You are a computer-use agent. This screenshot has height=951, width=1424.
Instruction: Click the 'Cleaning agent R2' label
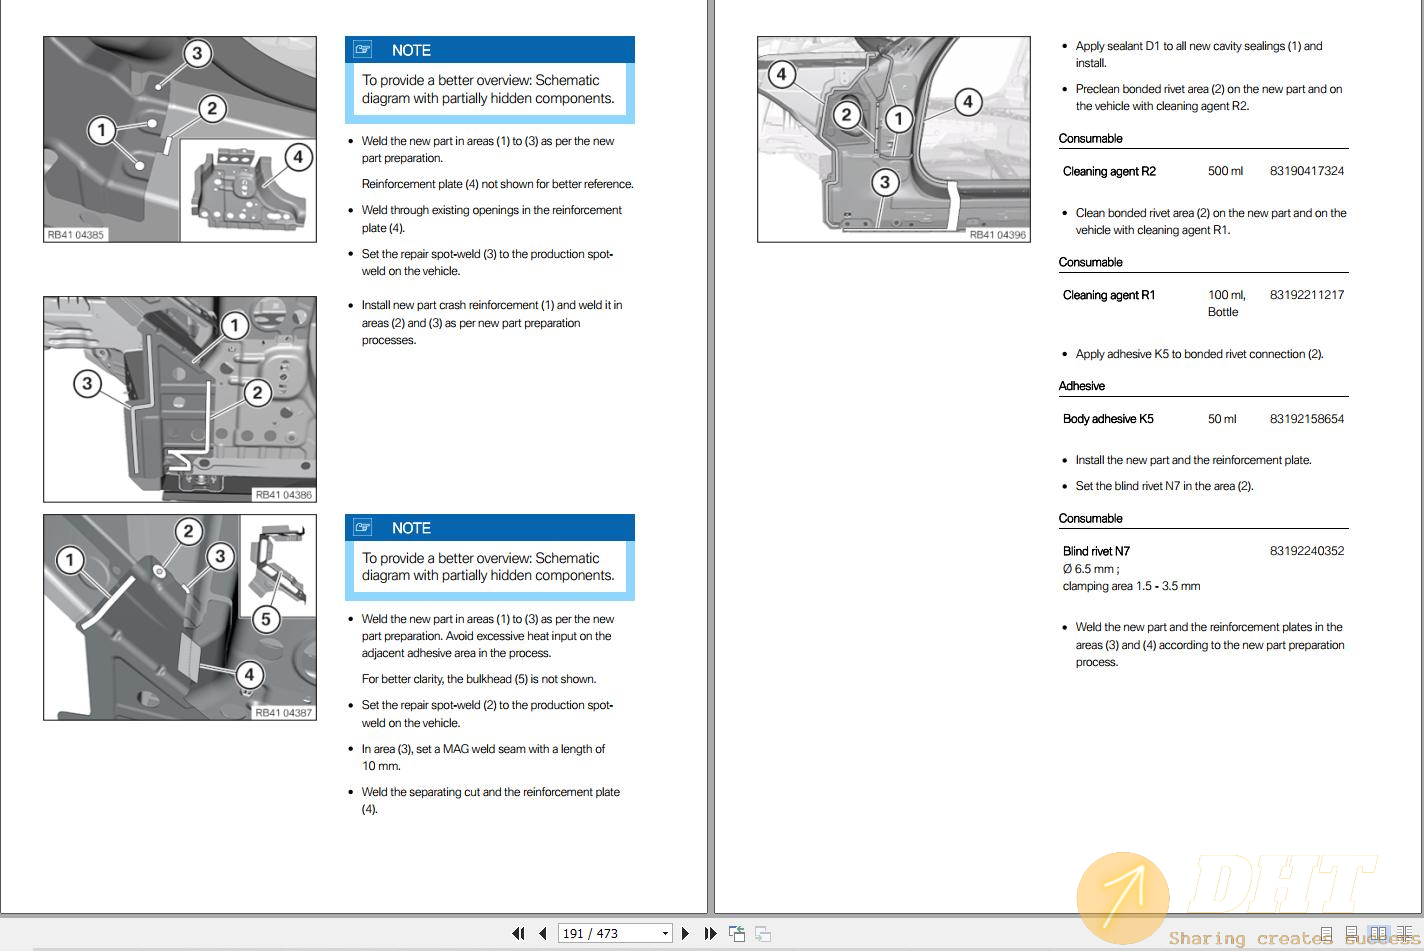pos(1109,171)
